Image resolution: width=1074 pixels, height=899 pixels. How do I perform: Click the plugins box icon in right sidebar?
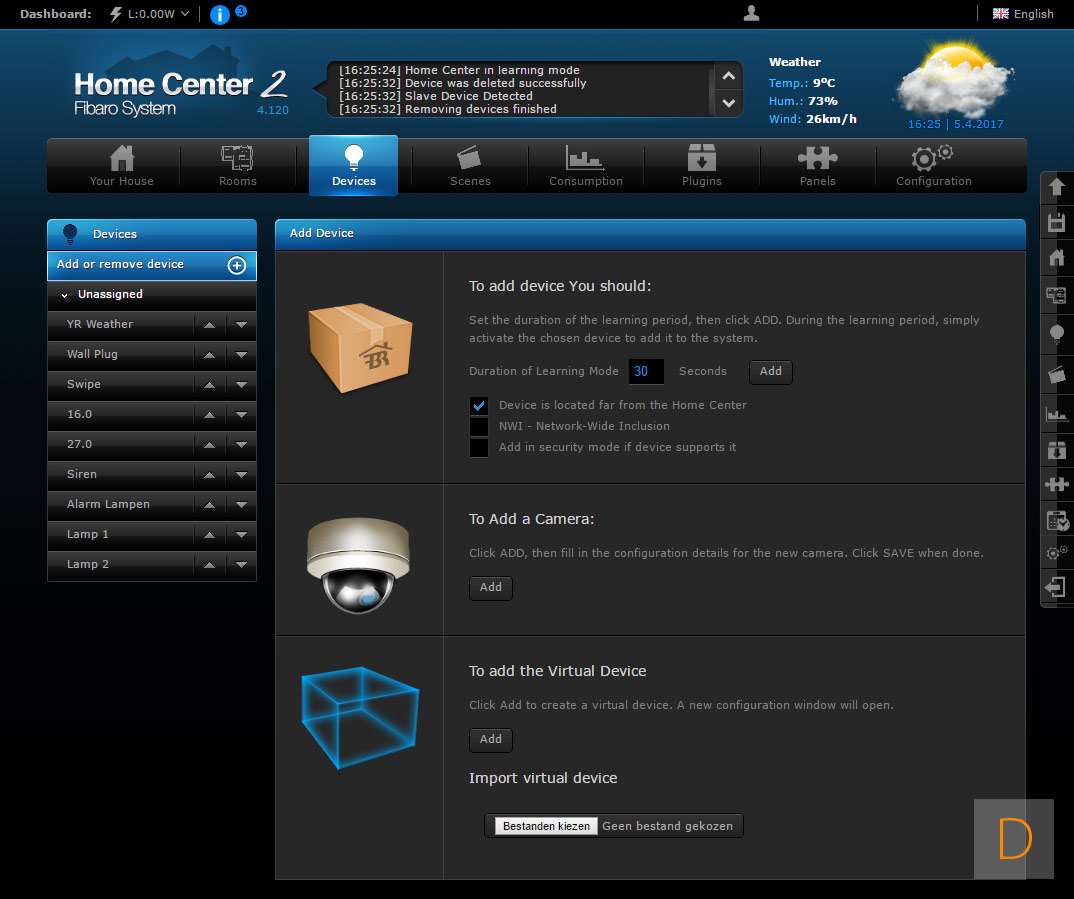[1056, 451]
